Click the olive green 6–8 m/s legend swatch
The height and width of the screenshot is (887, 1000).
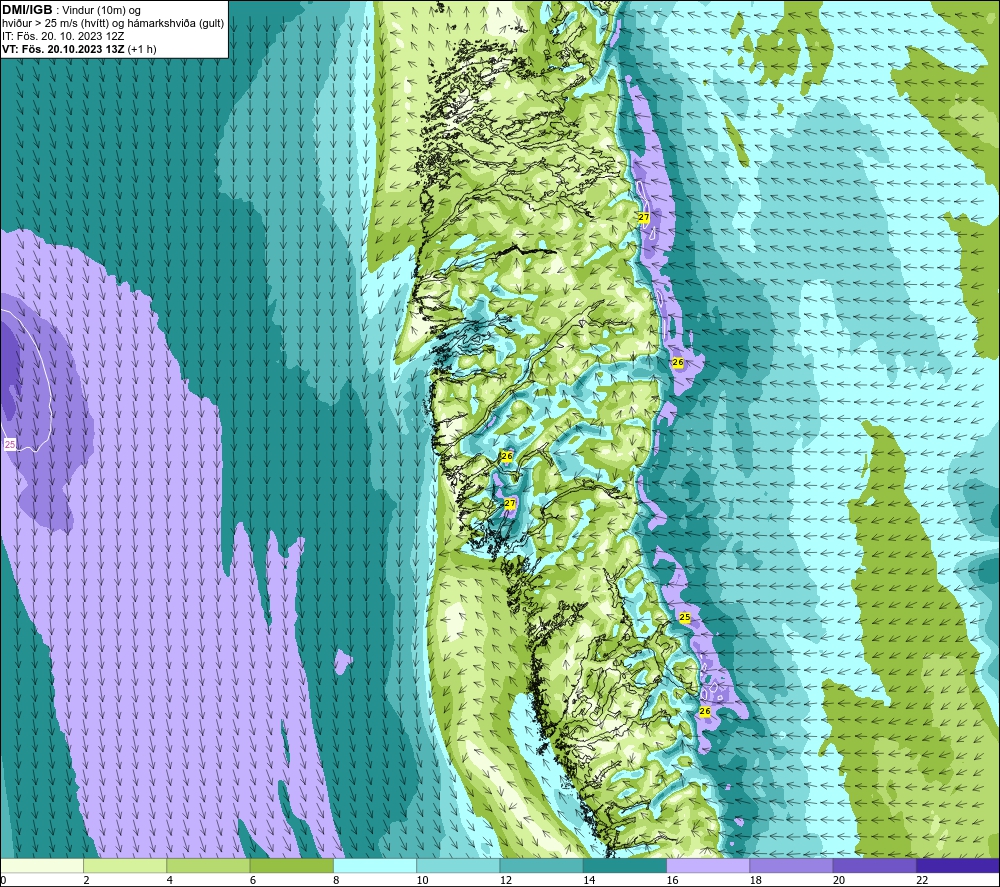(x=291, y=865)
